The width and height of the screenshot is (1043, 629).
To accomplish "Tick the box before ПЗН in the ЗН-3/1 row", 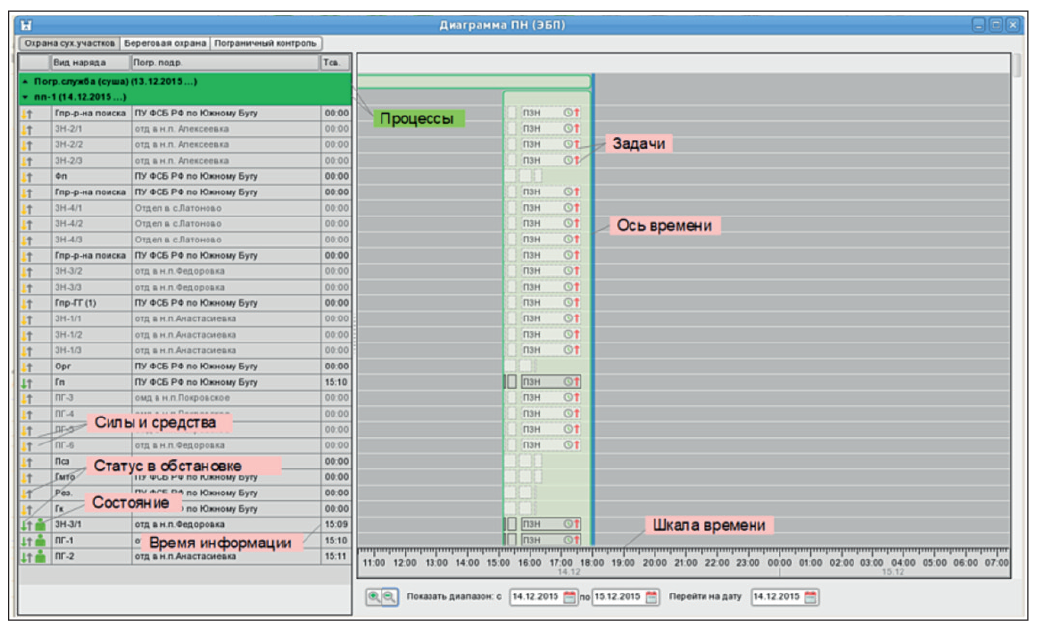I will pos(512,524).
